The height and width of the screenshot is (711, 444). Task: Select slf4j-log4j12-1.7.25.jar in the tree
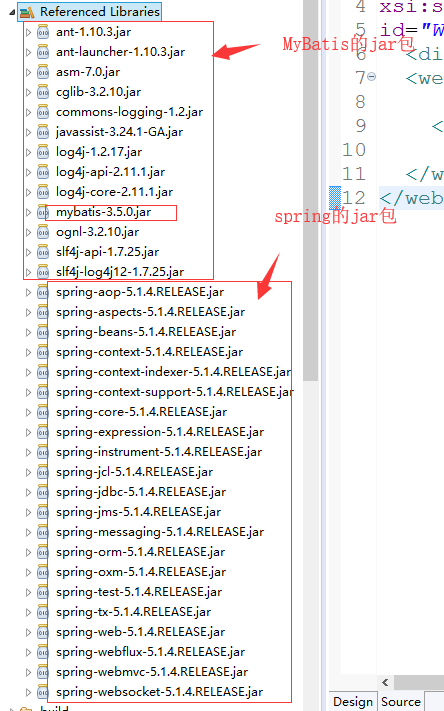(x=120, y=272)
